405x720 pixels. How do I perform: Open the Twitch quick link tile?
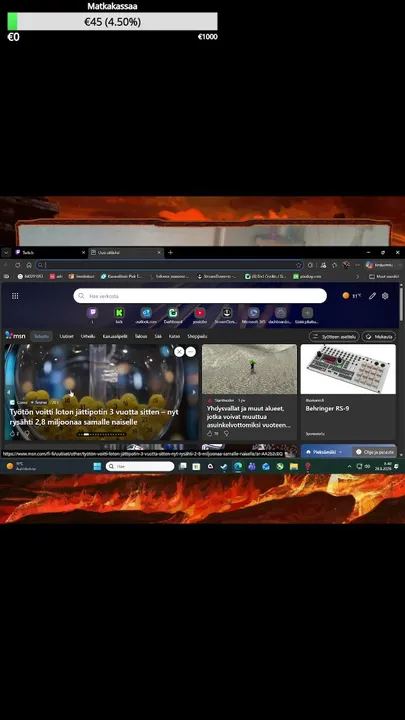(x=92, y=315)
